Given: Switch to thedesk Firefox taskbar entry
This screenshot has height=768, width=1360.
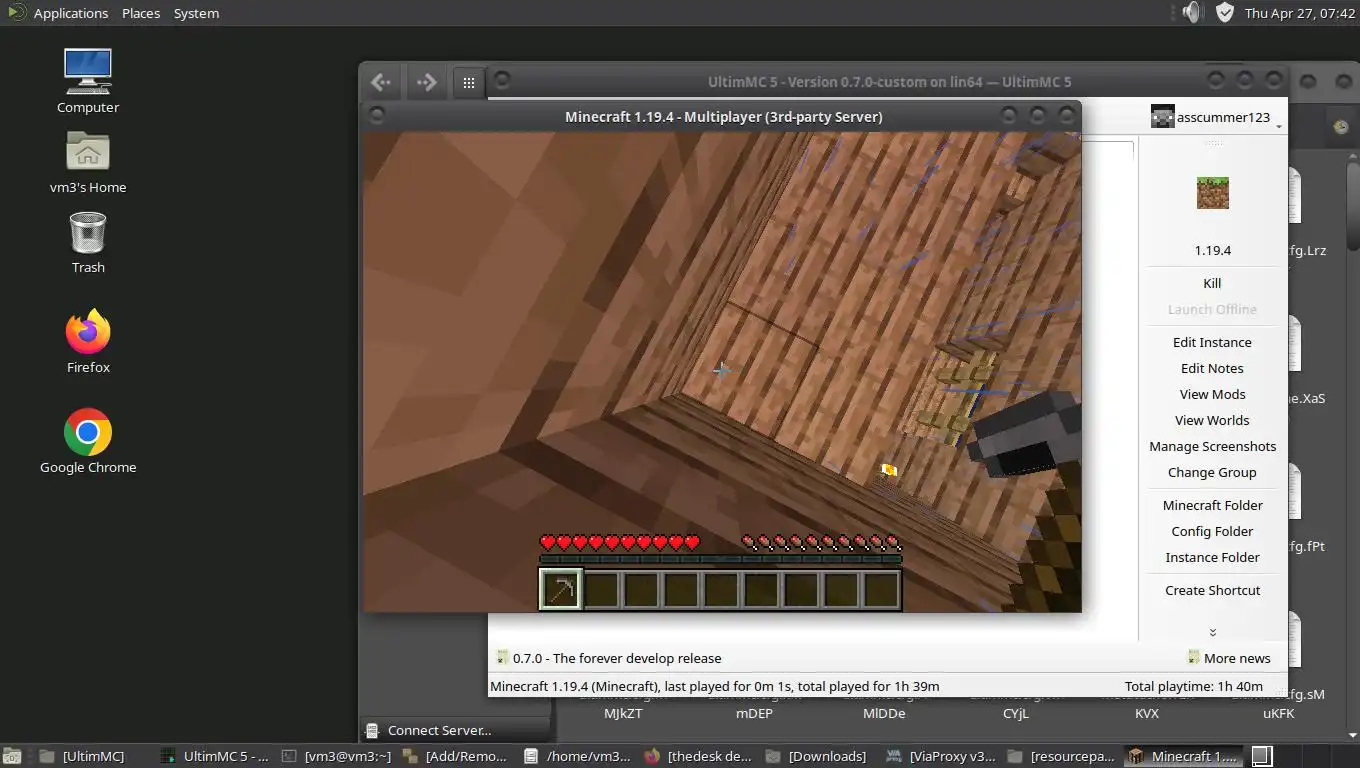Looking at the screenshot, I should (697, 756).
